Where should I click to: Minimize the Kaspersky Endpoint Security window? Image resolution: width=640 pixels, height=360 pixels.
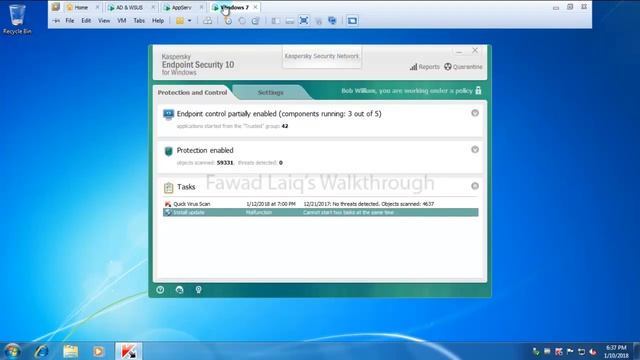459,51
